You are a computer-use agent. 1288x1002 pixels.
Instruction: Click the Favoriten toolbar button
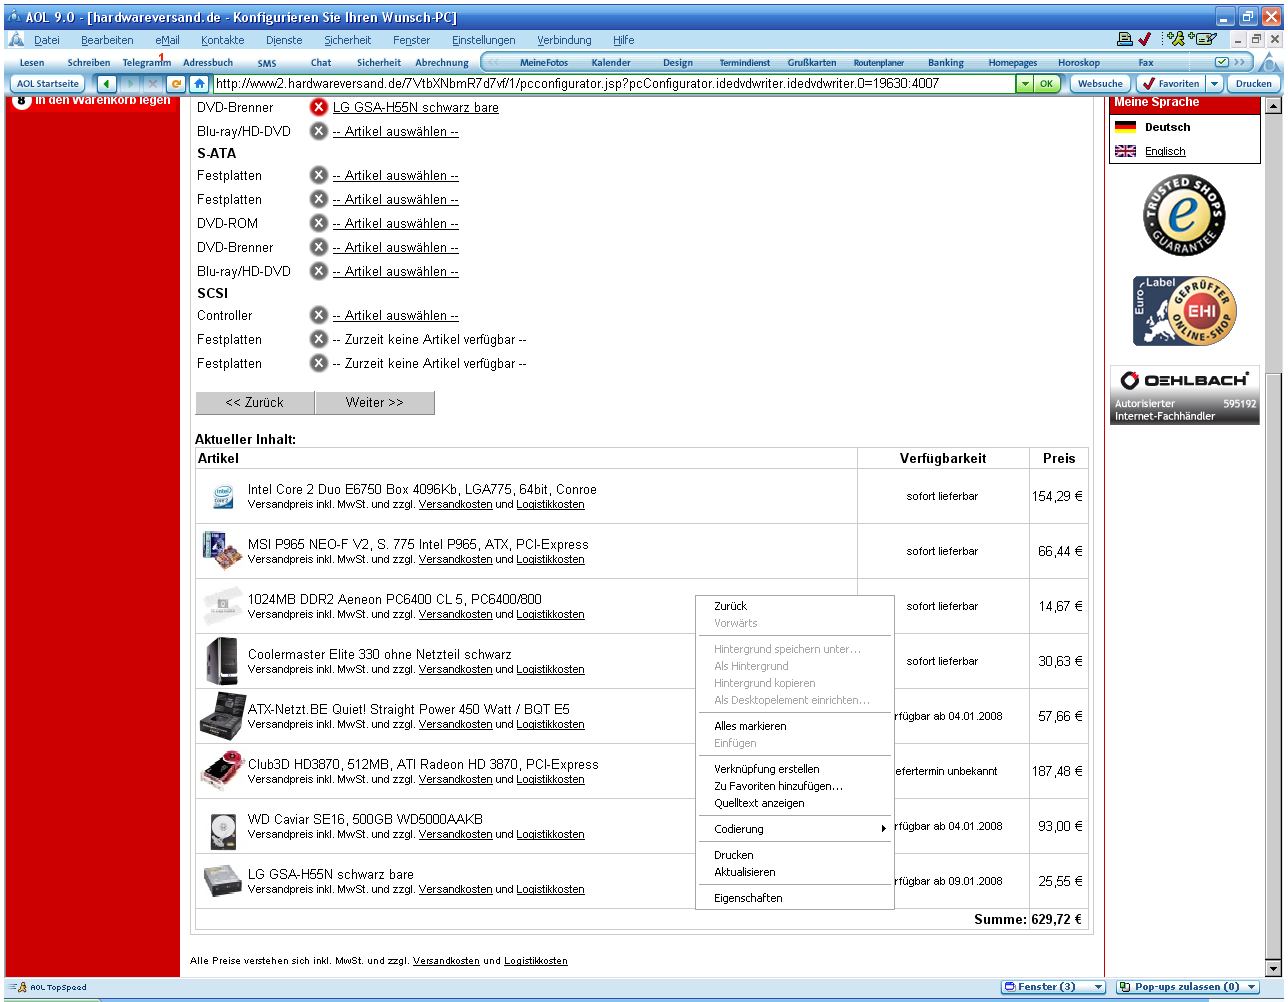1171,84
